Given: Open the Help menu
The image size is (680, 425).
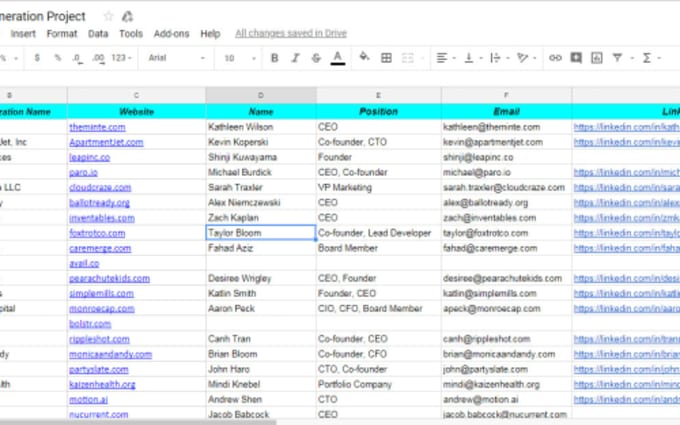Looking at the screenshot, I should tap(210, 34).
